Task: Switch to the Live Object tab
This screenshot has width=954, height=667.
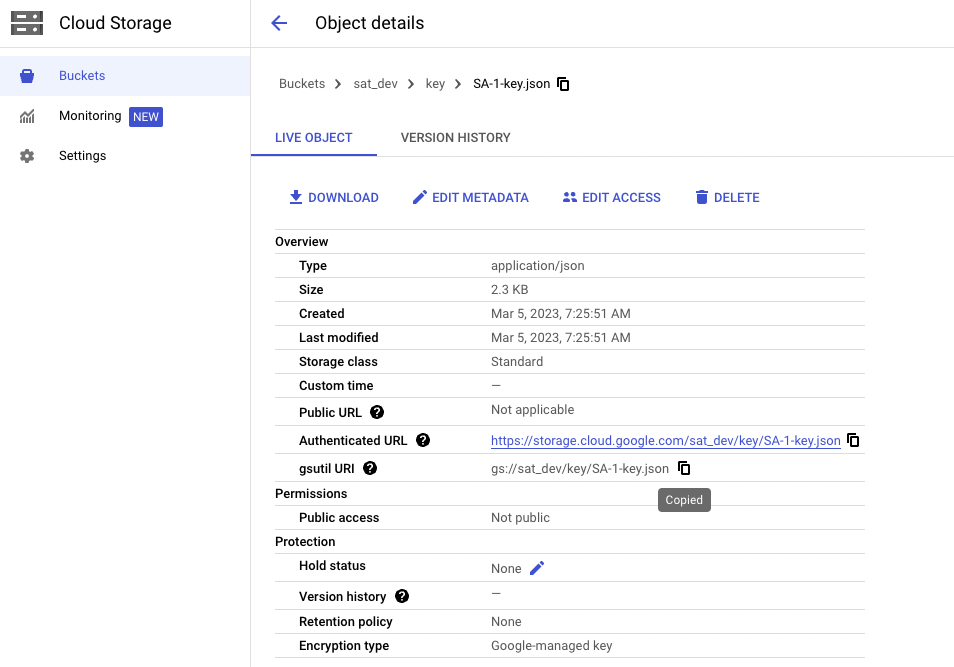Action: click(313, 138)
